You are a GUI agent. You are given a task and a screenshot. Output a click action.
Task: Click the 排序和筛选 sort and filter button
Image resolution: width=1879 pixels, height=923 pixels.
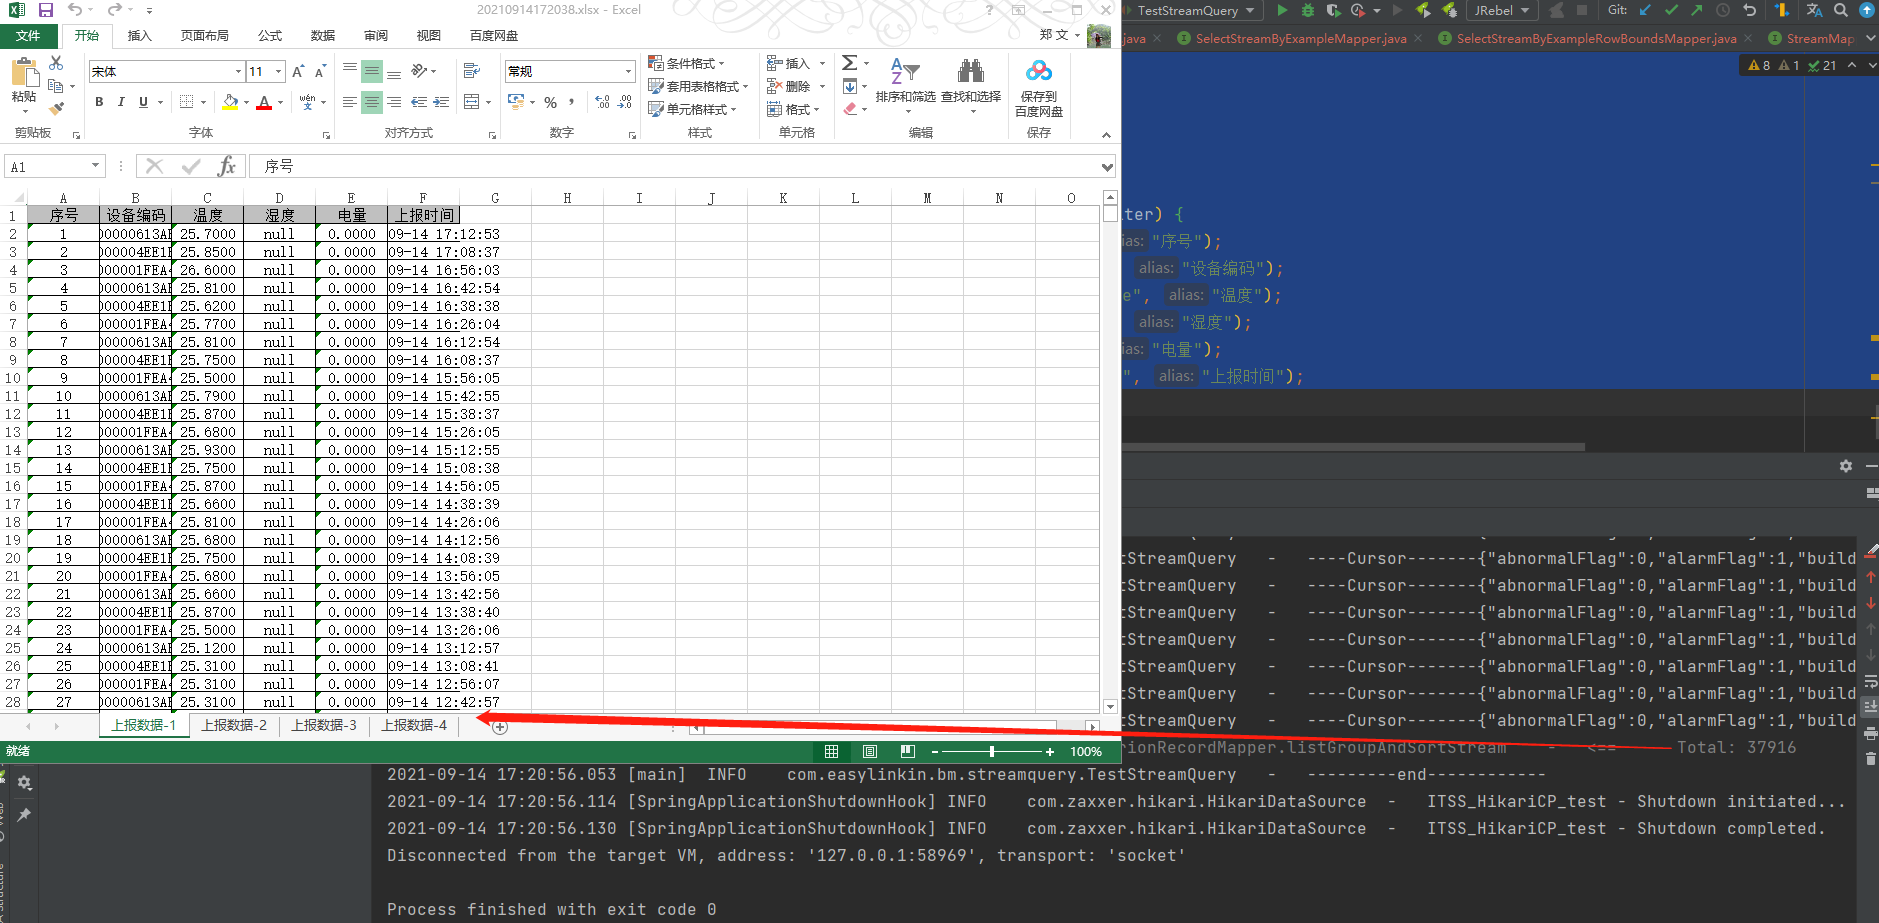click(x=905, y=84)
